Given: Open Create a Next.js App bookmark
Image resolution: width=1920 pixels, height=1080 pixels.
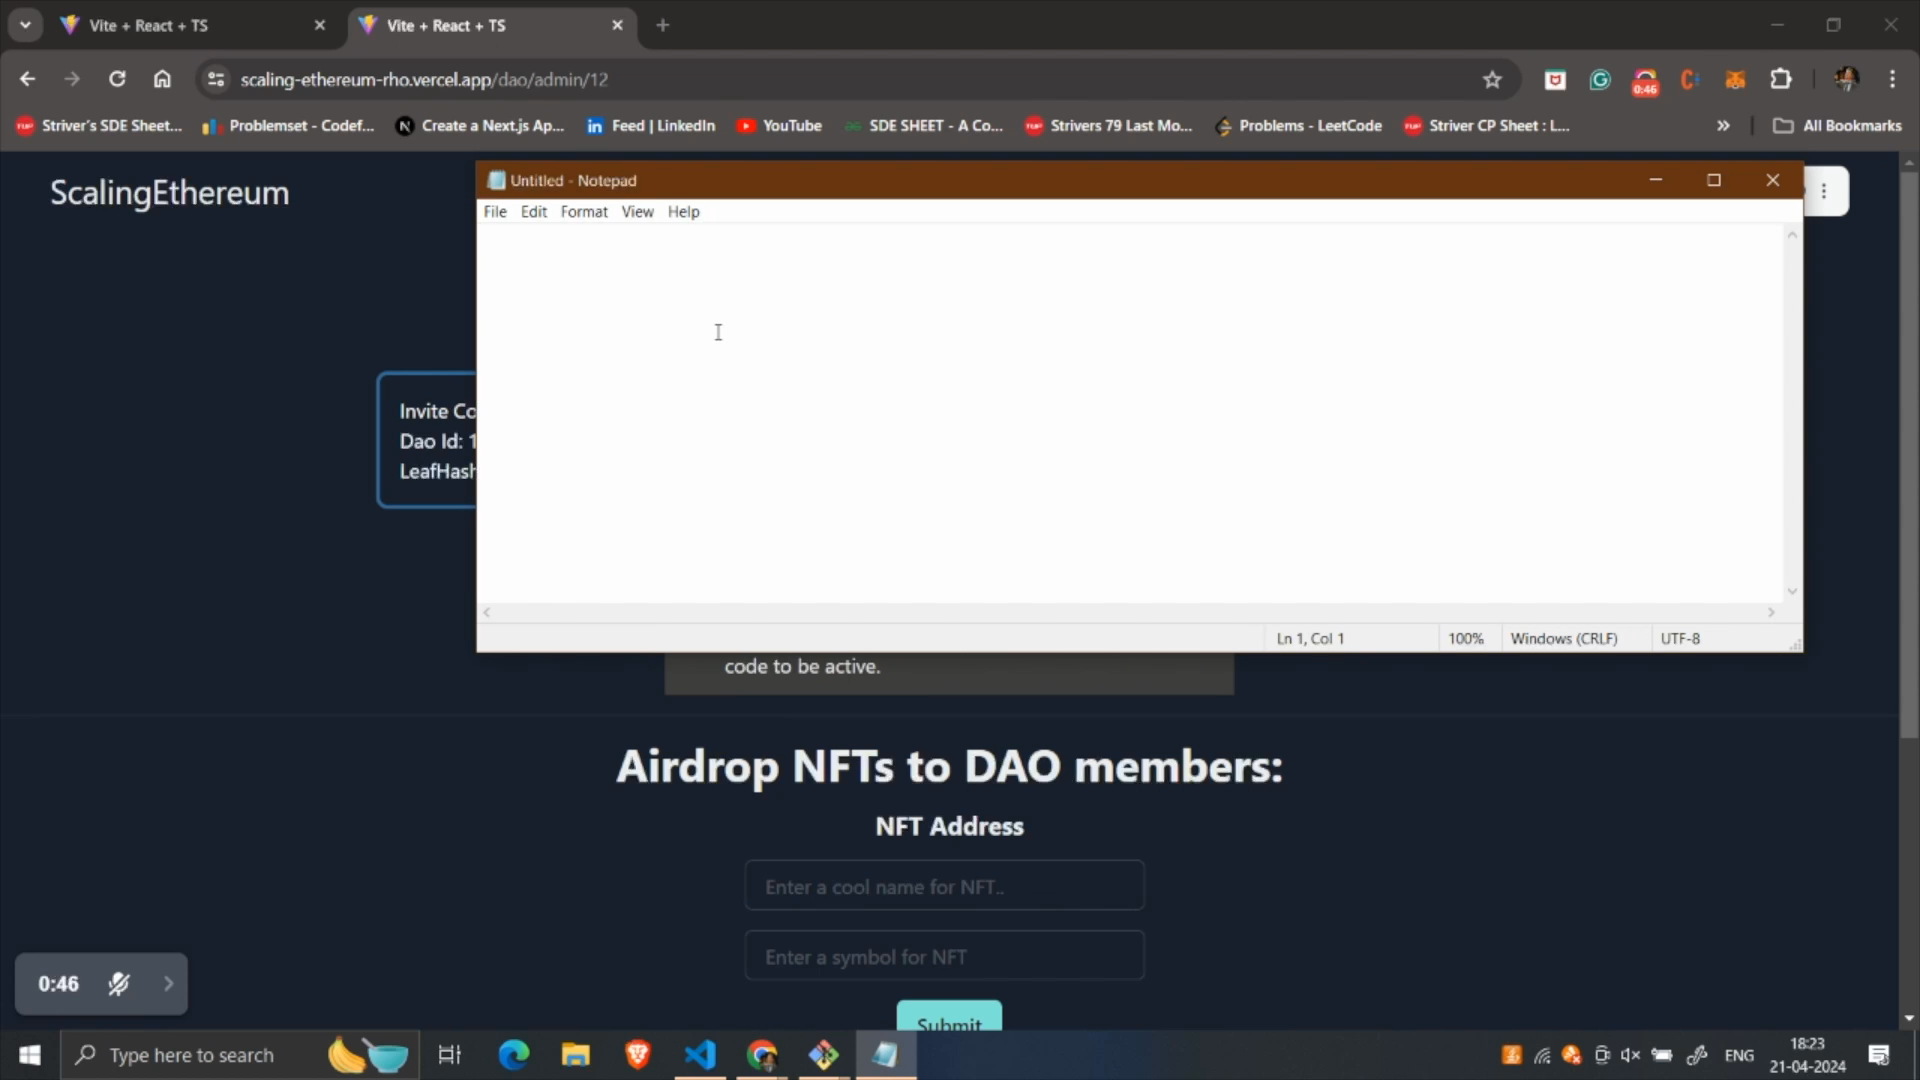Looking at the screenshot, I should tap(480, 126).
